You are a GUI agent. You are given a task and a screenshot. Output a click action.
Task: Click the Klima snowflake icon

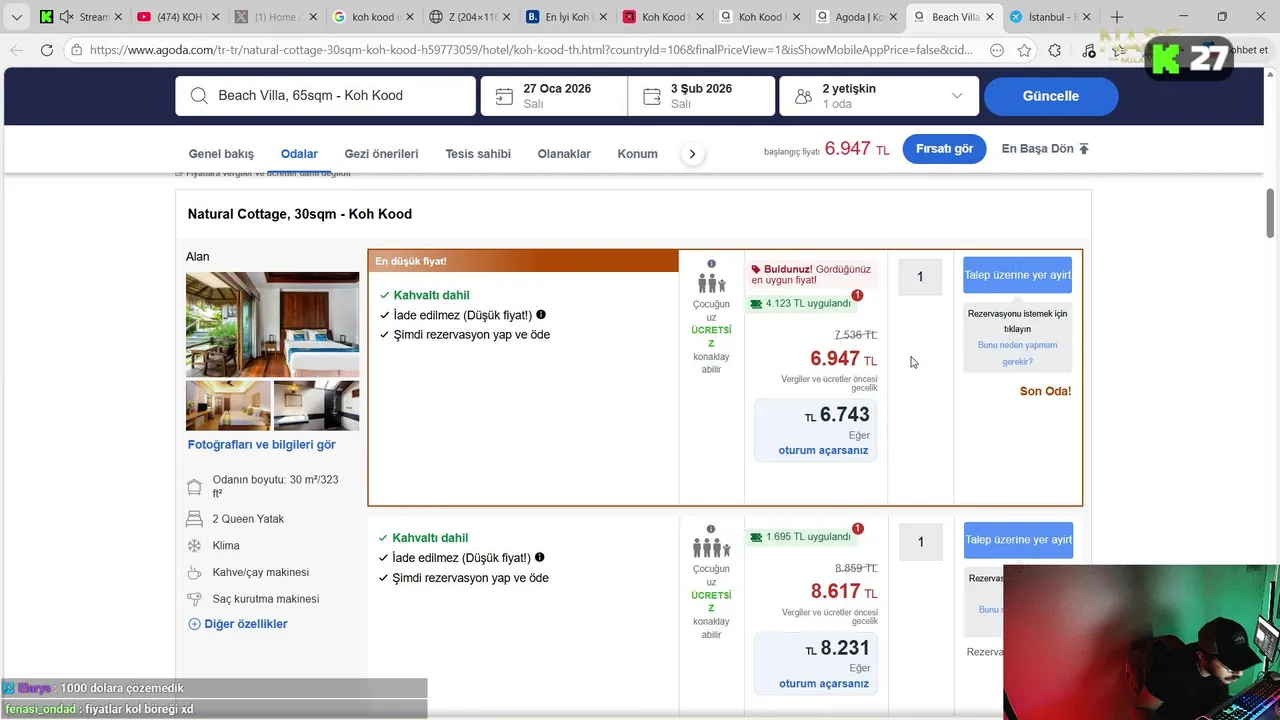[x=194, y=546]
